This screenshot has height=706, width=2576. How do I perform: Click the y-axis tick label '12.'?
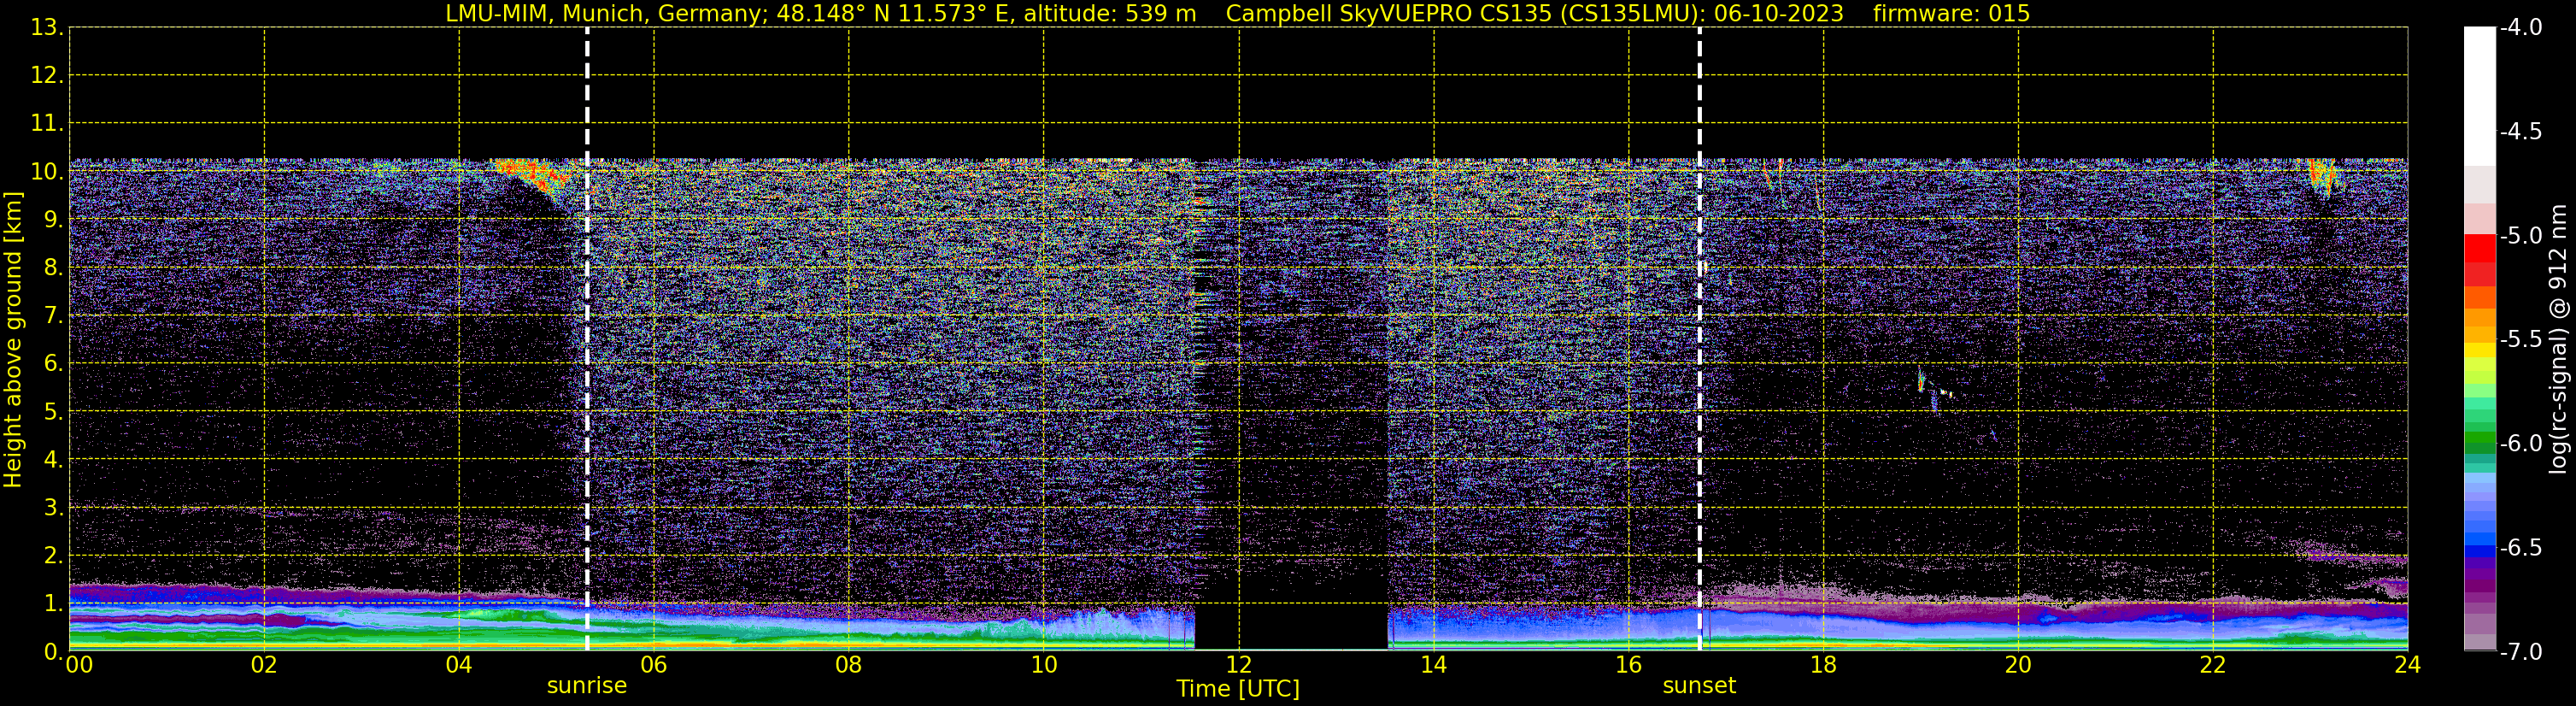[47, 75]
